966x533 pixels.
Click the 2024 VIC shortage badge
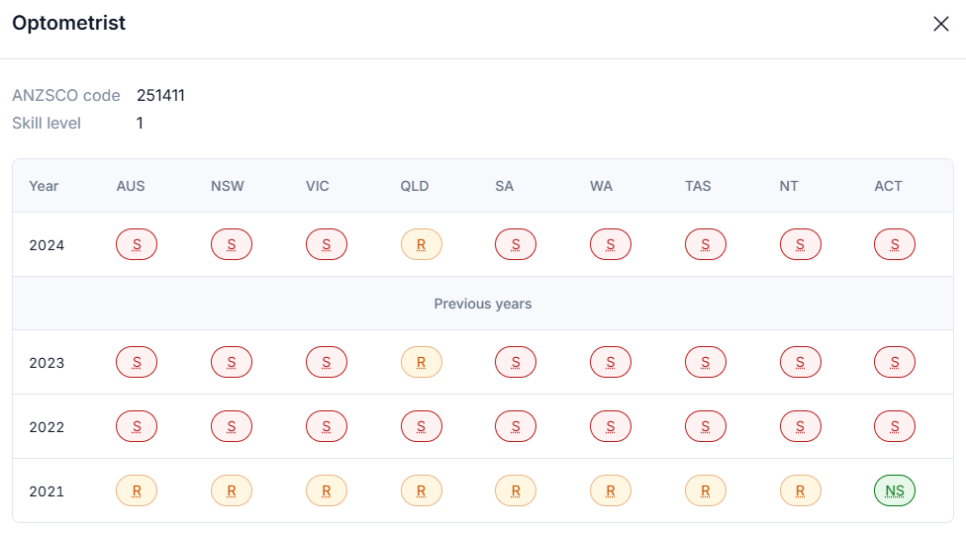326,245
